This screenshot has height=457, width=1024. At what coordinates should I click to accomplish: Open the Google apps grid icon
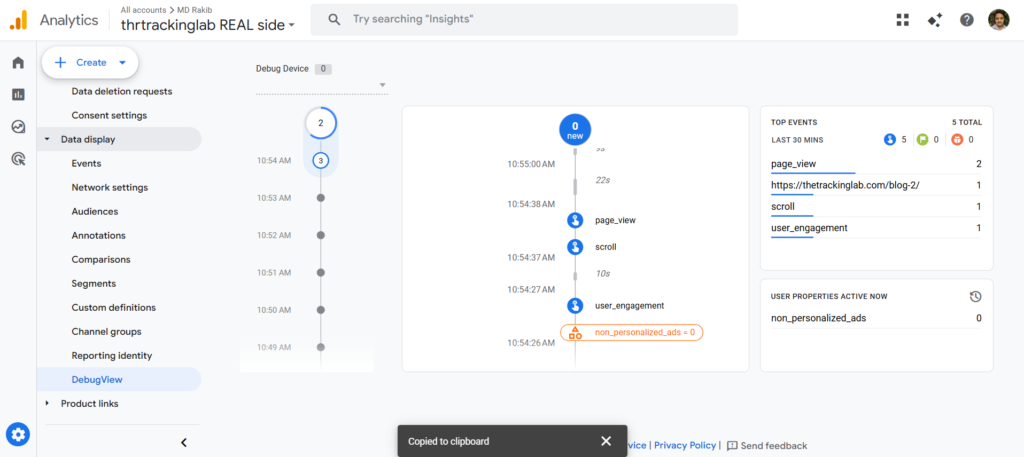[903, 20]
